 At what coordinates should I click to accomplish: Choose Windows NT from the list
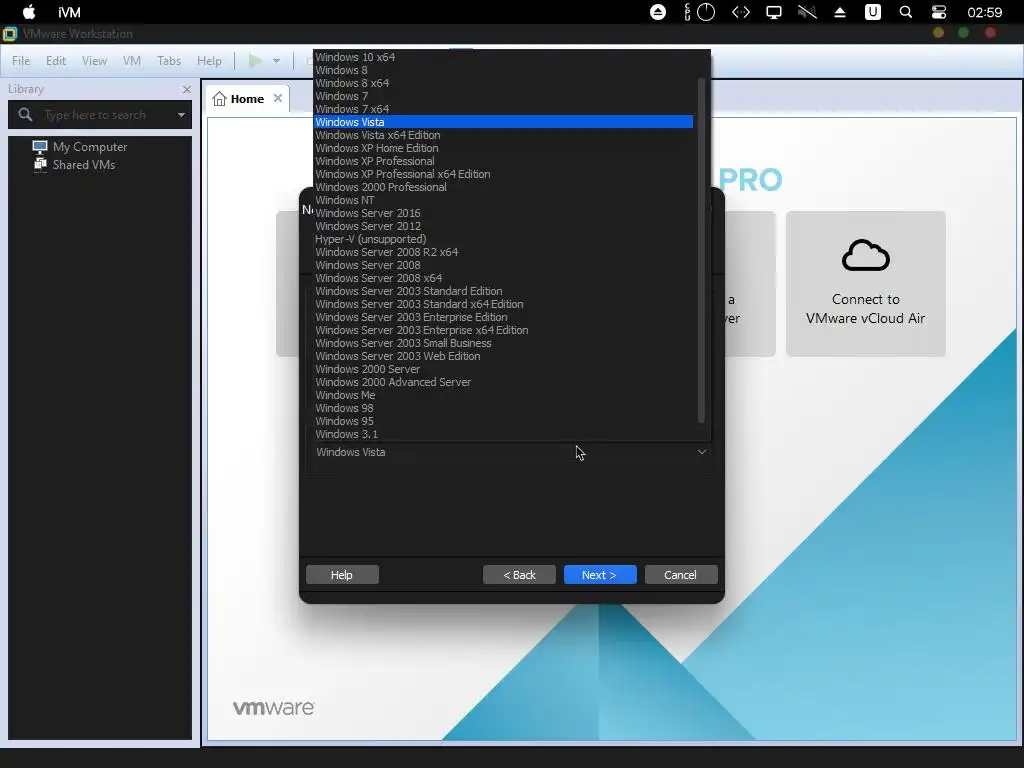(x=504, y=200)
